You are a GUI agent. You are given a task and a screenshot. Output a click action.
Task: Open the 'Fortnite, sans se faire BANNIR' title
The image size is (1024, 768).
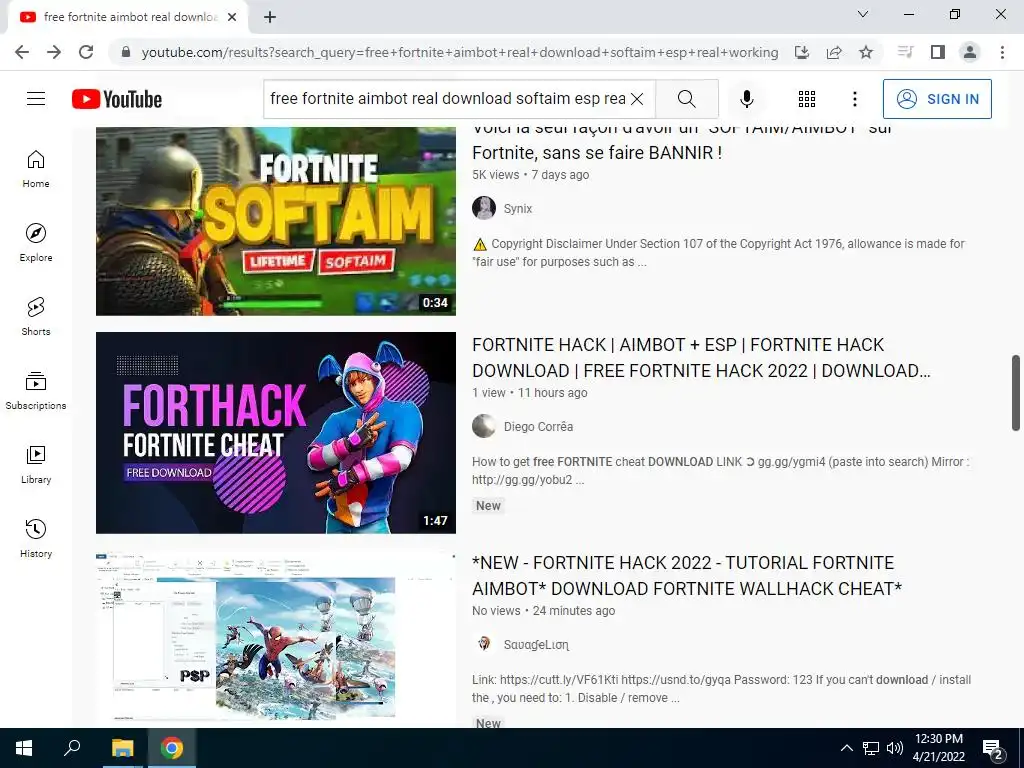tap(597, 153)
